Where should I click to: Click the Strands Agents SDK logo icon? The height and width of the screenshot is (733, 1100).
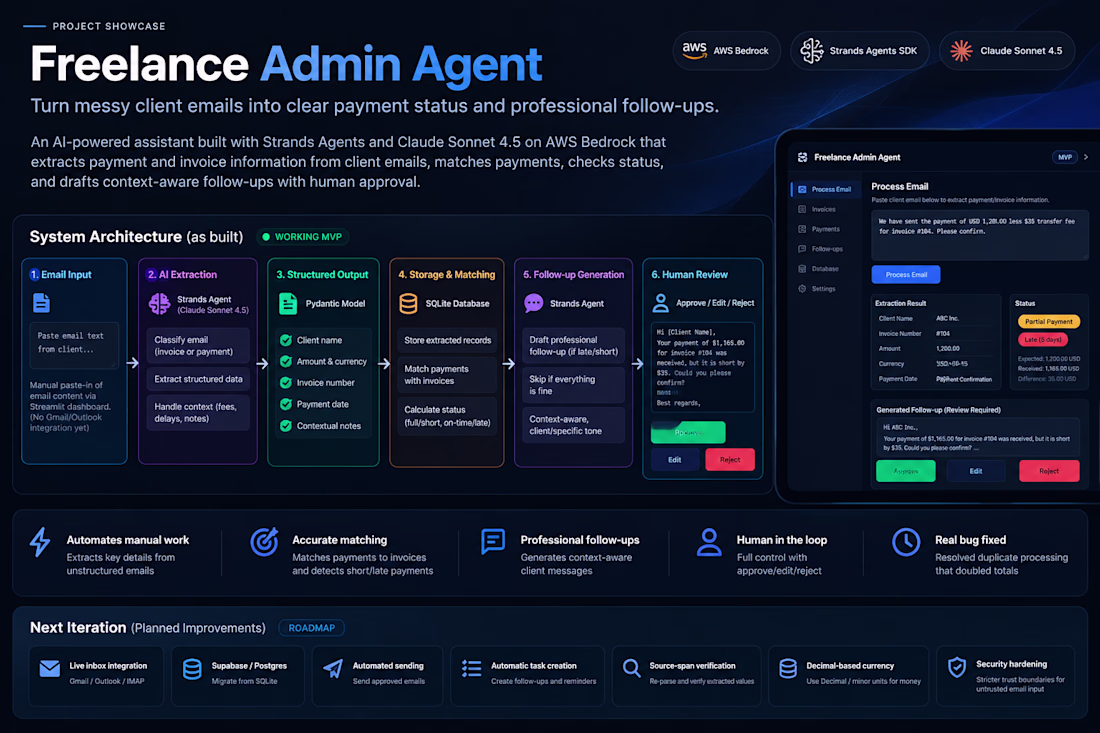812,51
